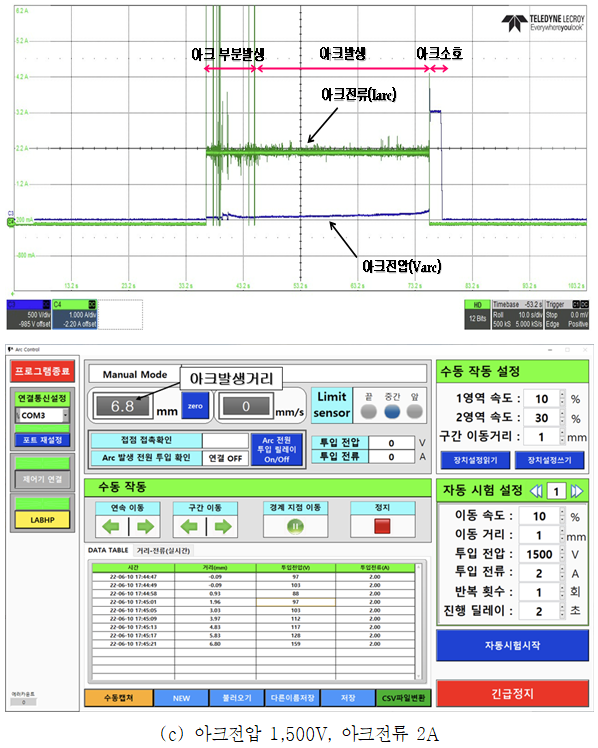Screen dimensions: 598x748
Task: Click the 투입전류(A) column header
Action: (x=375, y=567)
